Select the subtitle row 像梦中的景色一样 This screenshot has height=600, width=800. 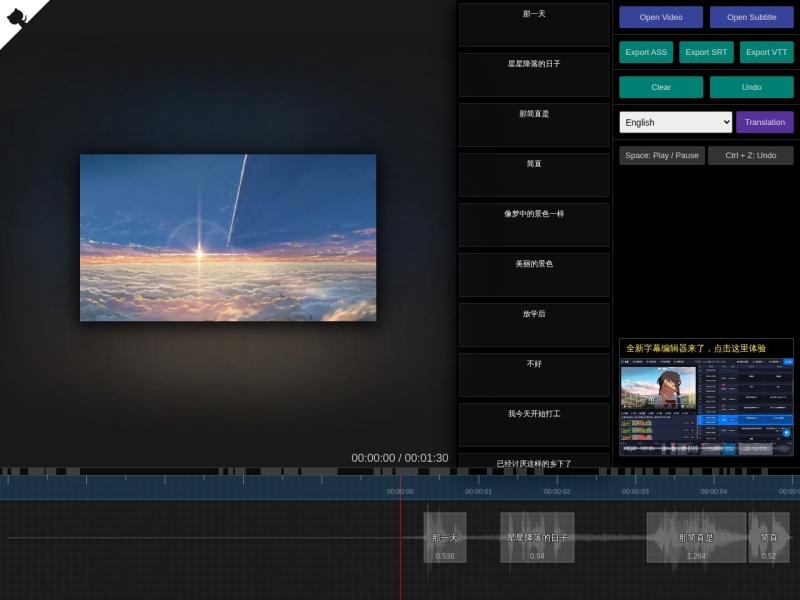point(534,224)
